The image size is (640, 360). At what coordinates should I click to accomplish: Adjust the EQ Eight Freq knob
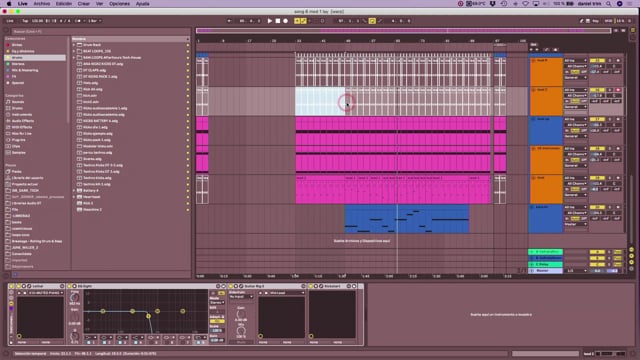click(x=75, y=298)
